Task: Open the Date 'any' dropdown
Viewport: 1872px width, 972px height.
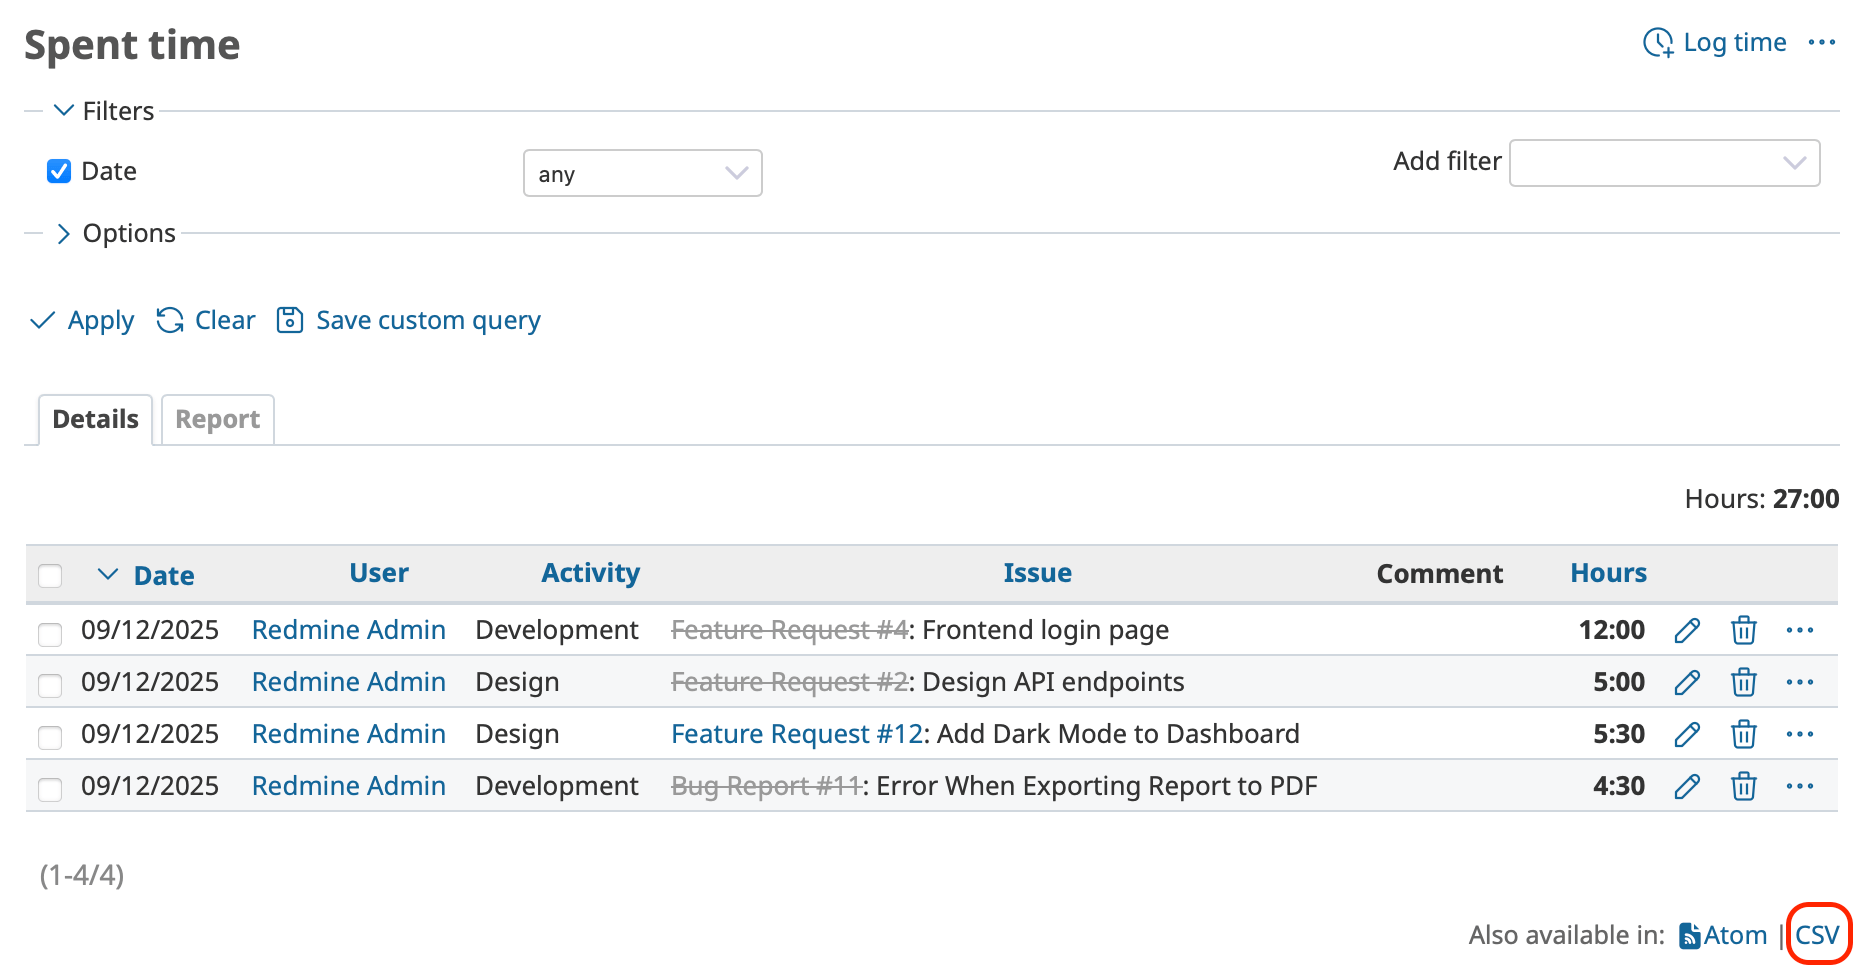Action: [642, 174]
